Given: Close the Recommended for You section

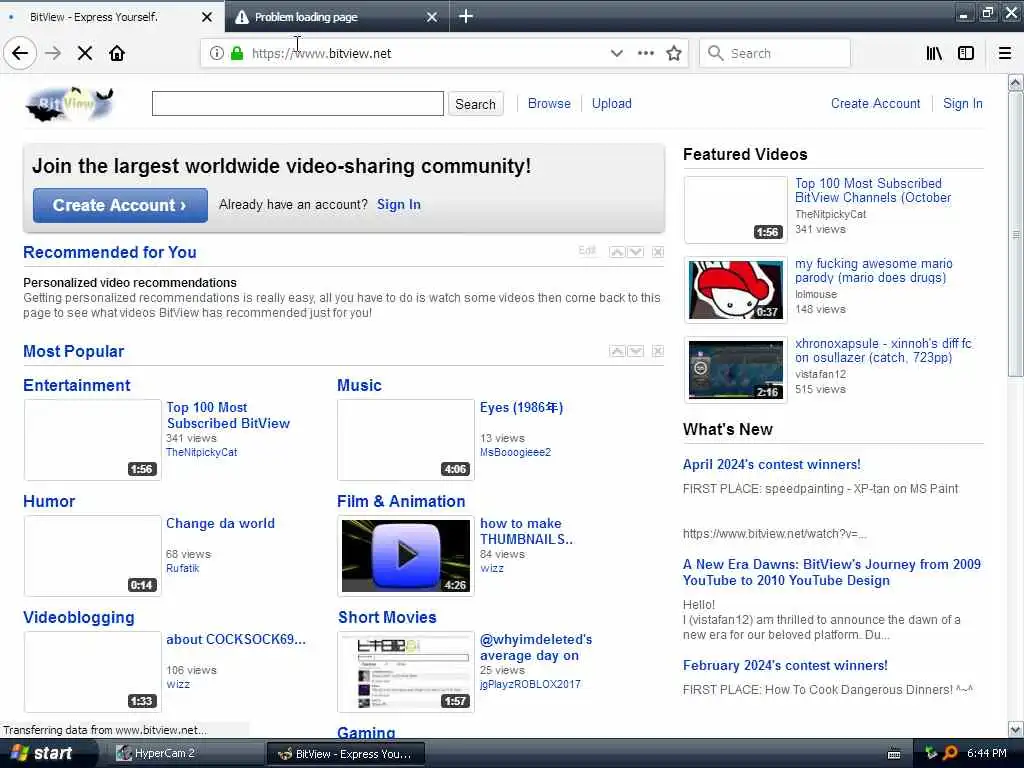Looking at the screenshot, I should click(x=658, y=252).
